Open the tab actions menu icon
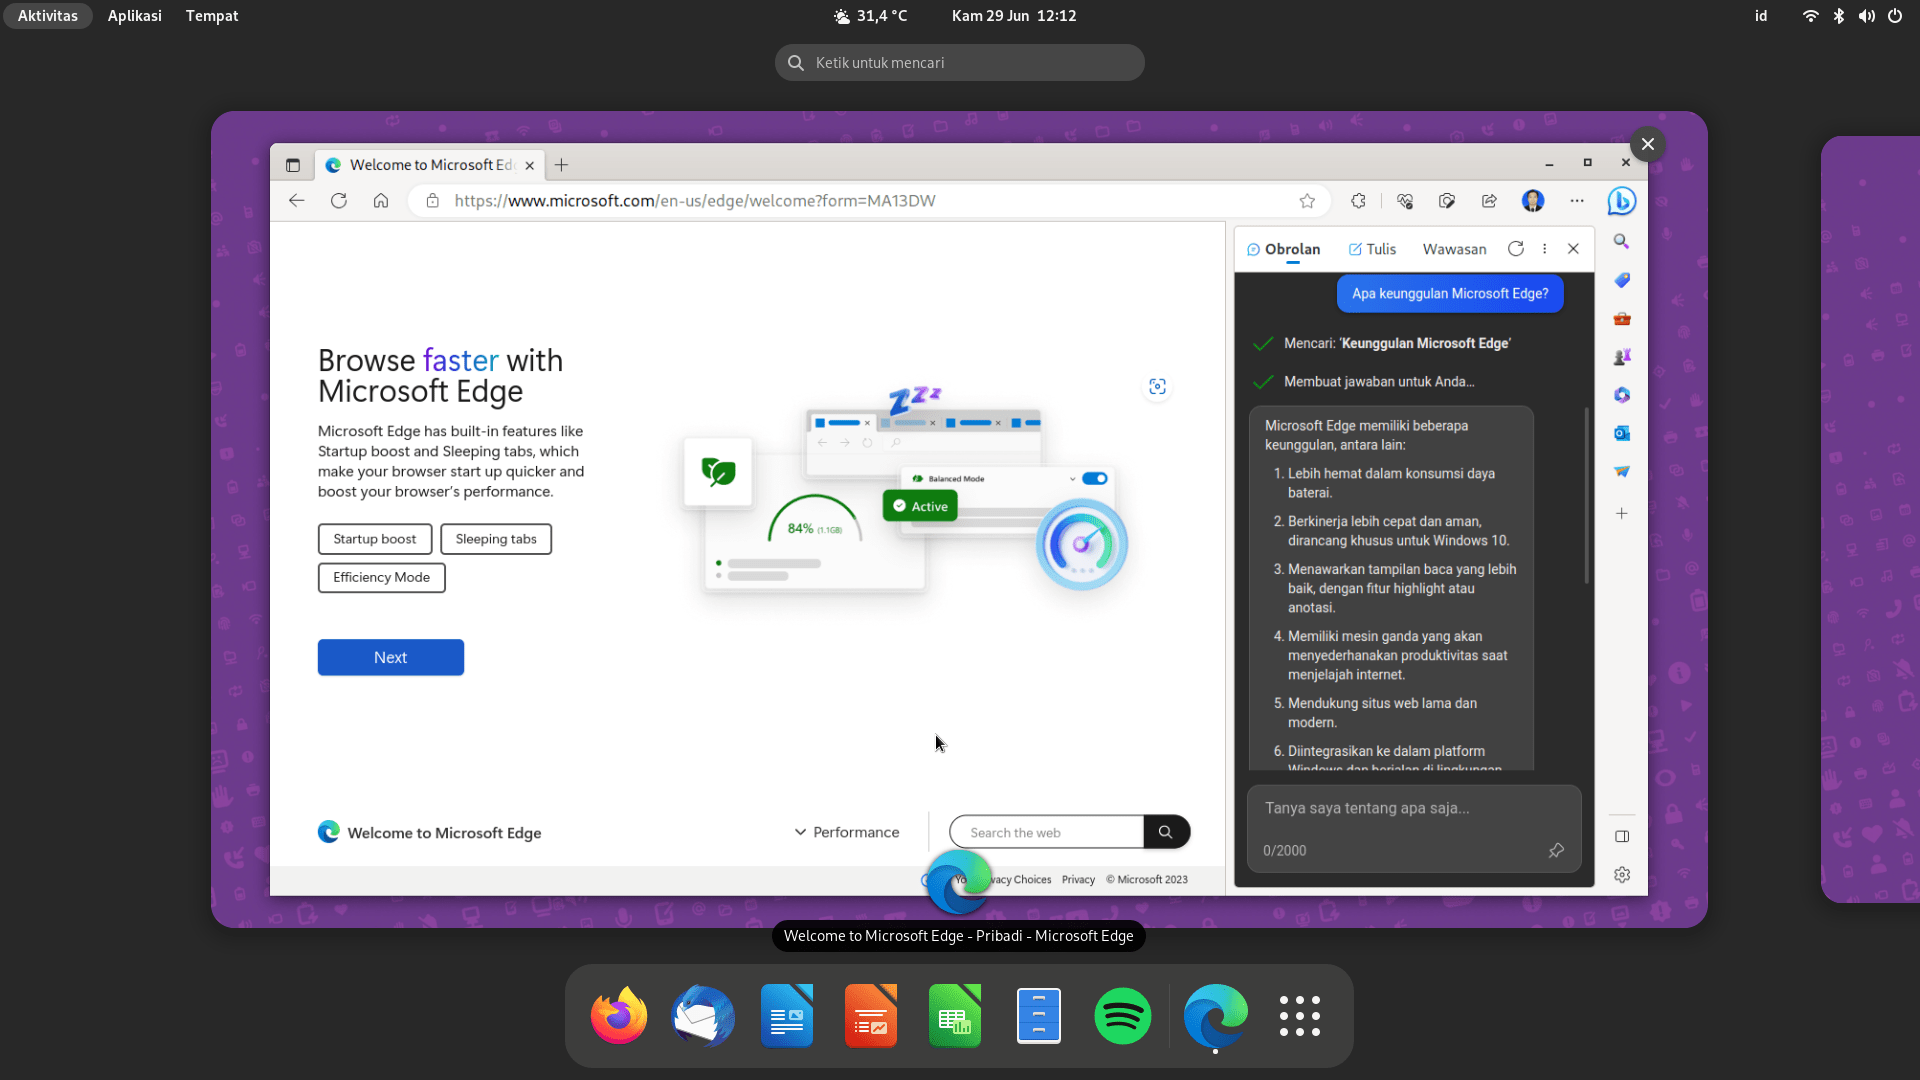 (293, 165)
